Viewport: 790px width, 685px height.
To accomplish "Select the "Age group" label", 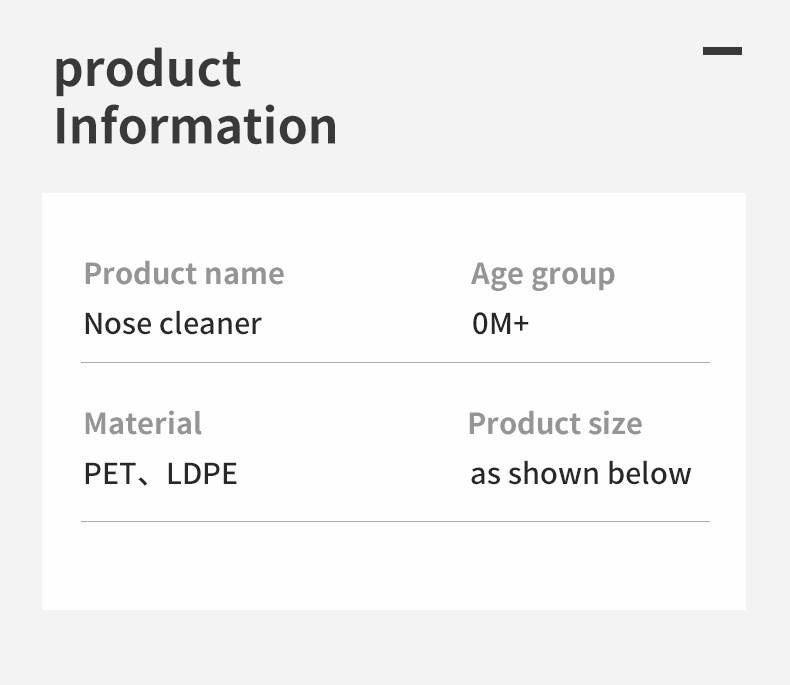I will (543, 274).
